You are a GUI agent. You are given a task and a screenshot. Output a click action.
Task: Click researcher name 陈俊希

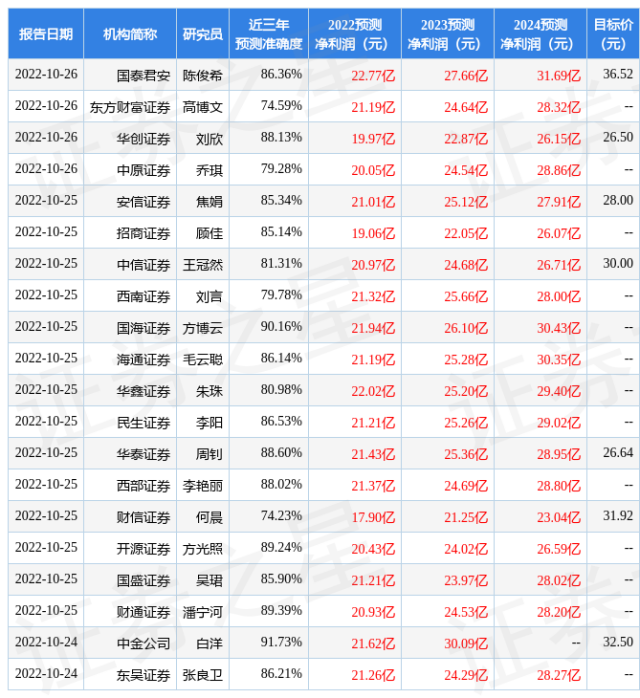[x=203, y=75]
